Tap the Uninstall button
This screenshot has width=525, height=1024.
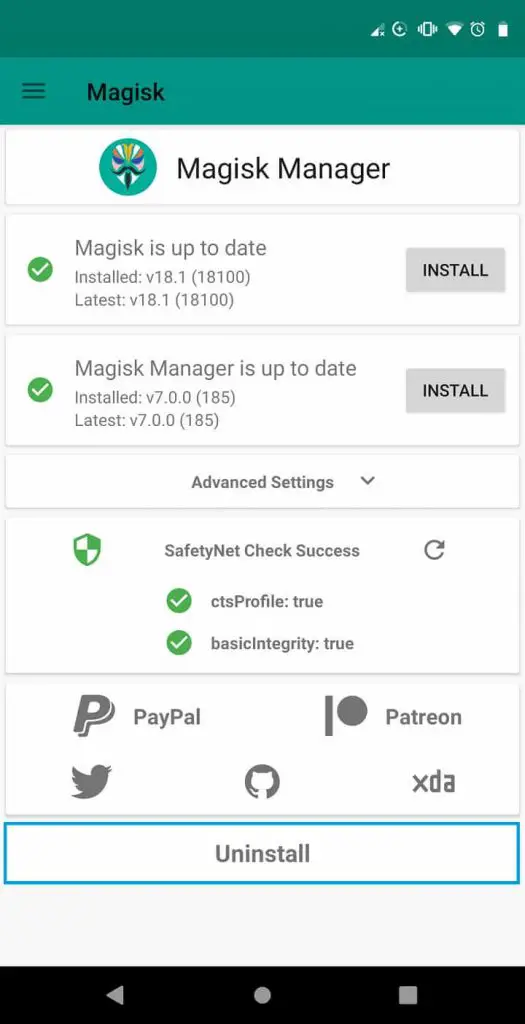[262, 854]
